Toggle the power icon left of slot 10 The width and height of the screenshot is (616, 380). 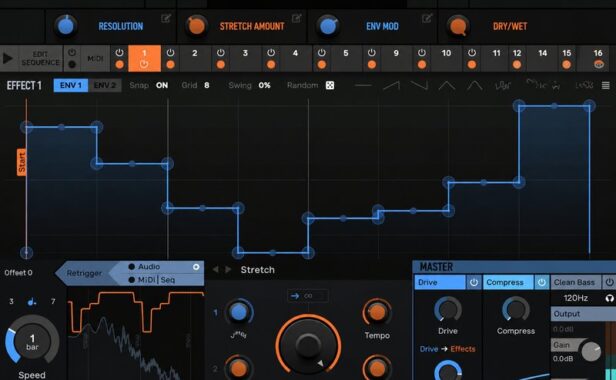(422, 53)
